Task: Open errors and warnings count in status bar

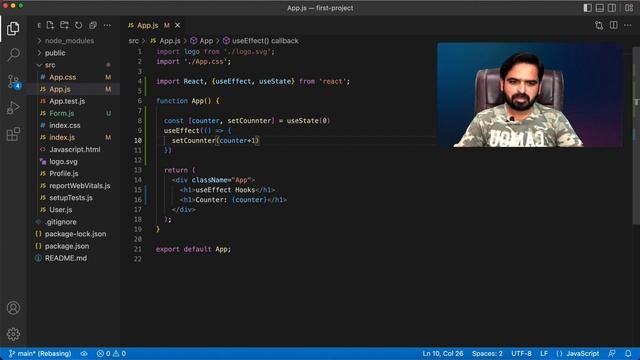Action: (111, 353)
